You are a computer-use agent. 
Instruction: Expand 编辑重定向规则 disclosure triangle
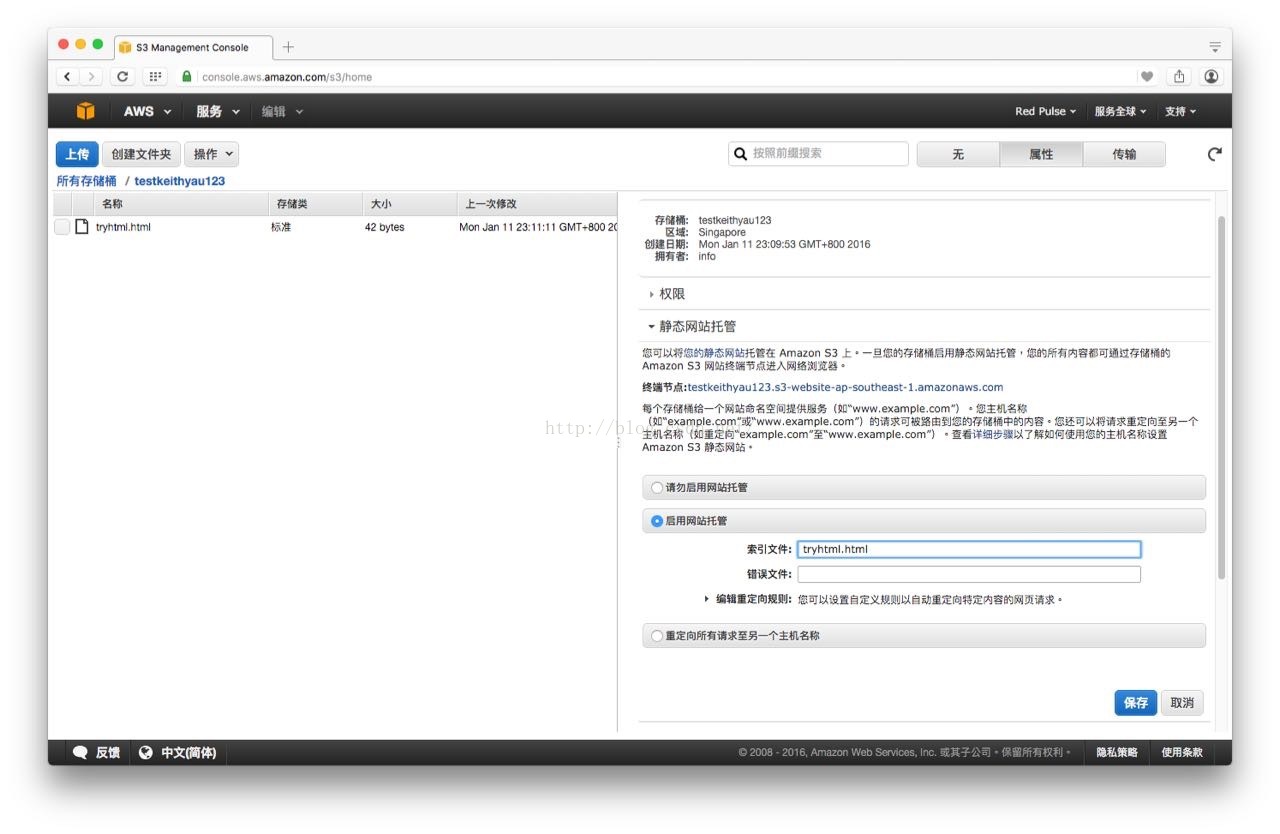707,600
